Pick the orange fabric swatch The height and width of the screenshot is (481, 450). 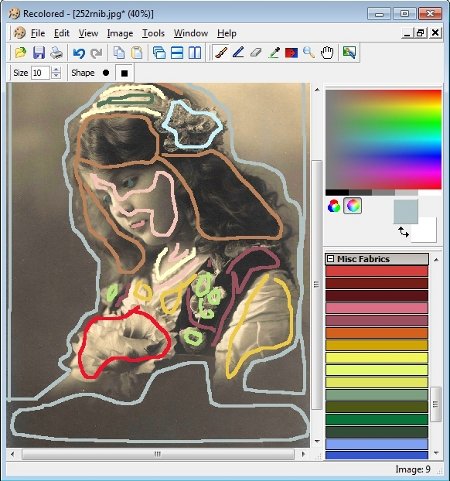point(377,333)
